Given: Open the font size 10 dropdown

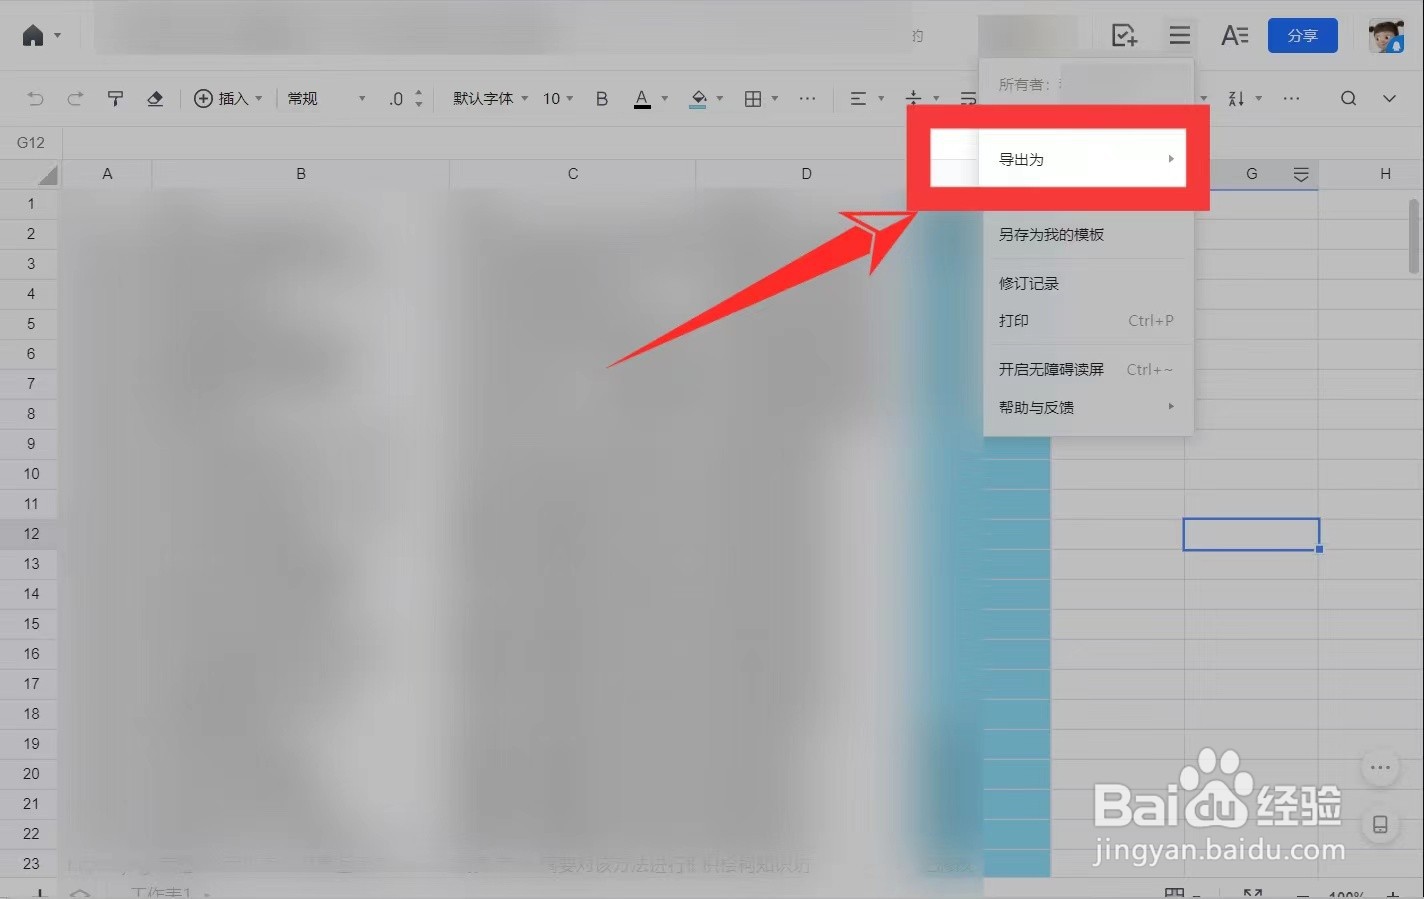Looking at the screenshot, I should (558, 98).
